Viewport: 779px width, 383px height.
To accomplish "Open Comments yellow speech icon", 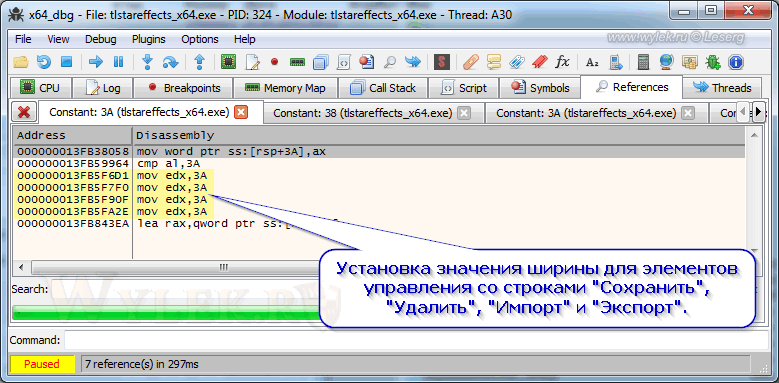I will pyautogui.click(x=494, y=62).
